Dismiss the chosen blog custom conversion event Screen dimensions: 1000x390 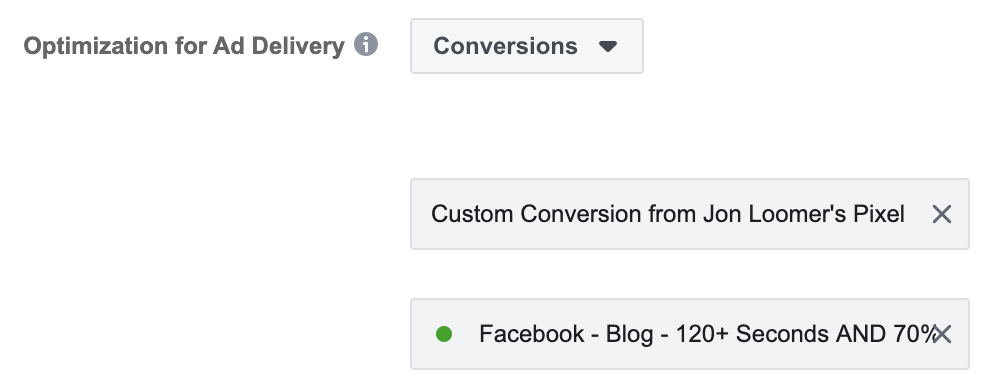click(942, 334)
